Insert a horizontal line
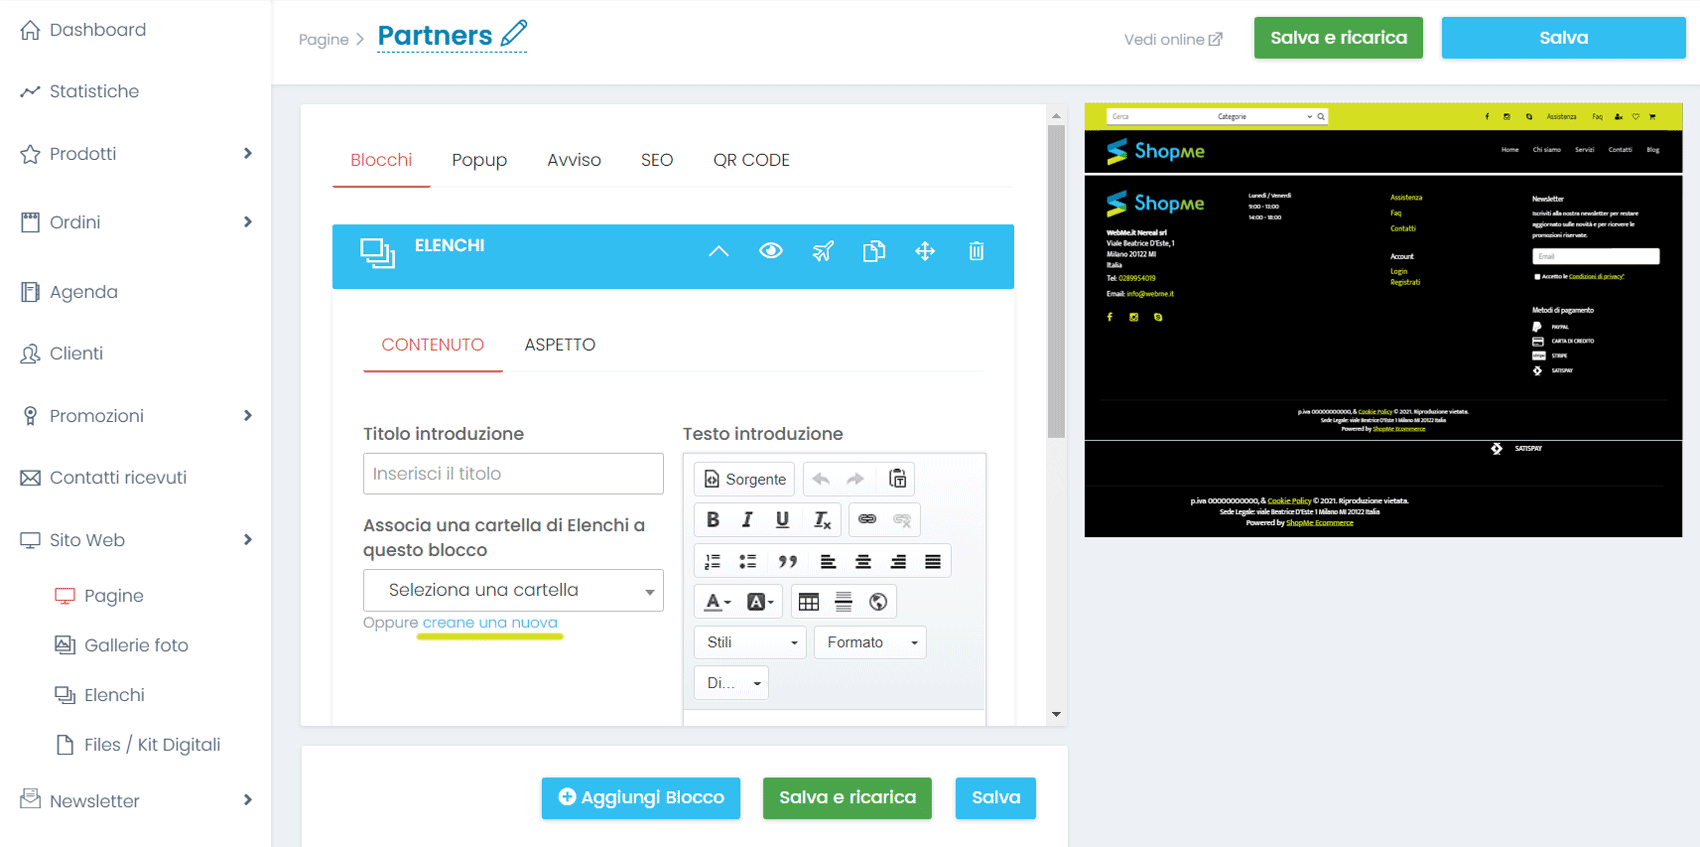The height and width of the screenshot is (847, 1700). [844, 602]
